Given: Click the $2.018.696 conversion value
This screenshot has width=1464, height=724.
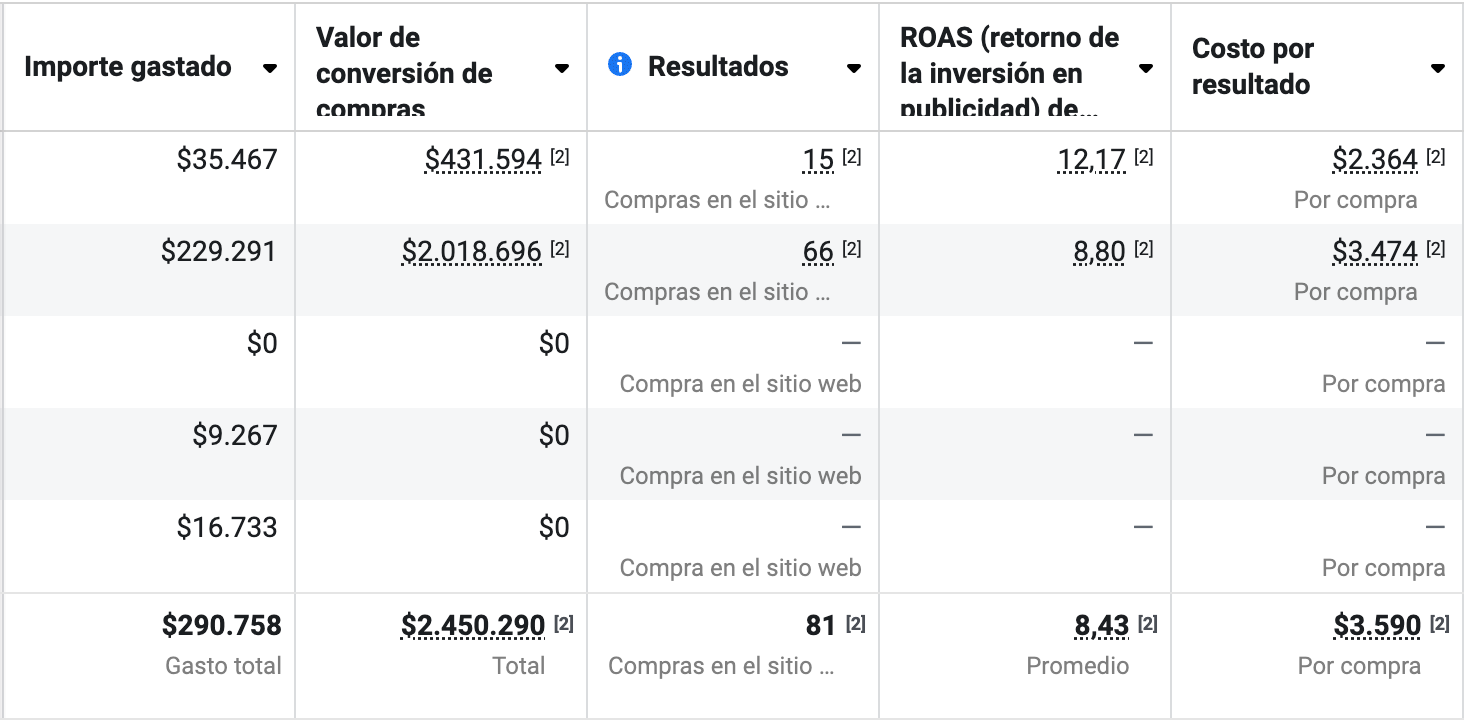Looking at the screenshot, I should click(x=471, y=252).
